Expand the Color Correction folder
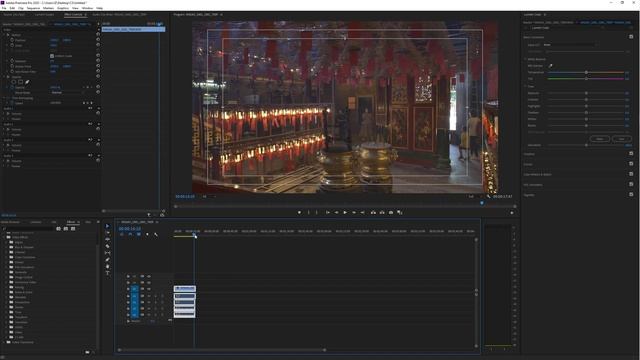640x360 pixels. [x=7, y=257]
